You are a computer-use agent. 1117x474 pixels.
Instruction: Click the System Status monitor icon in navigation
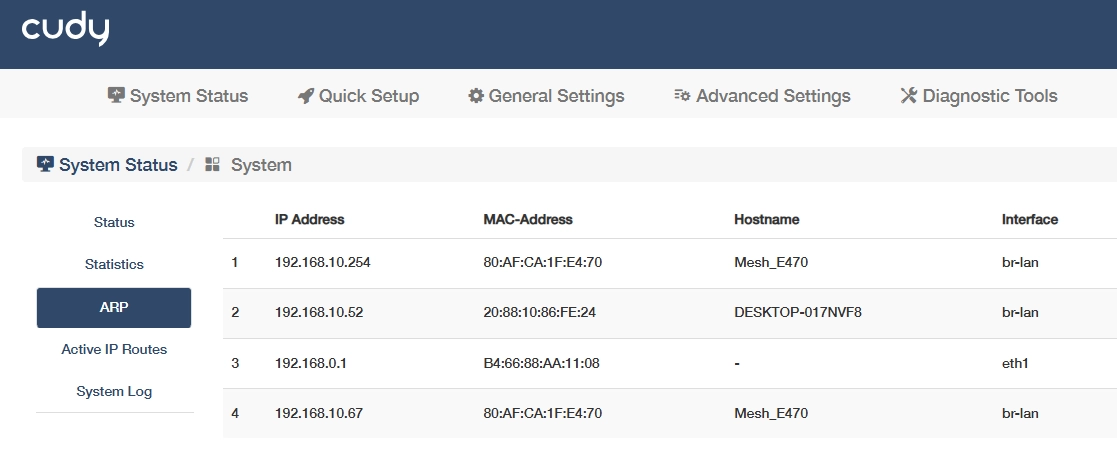click(117, 96)
